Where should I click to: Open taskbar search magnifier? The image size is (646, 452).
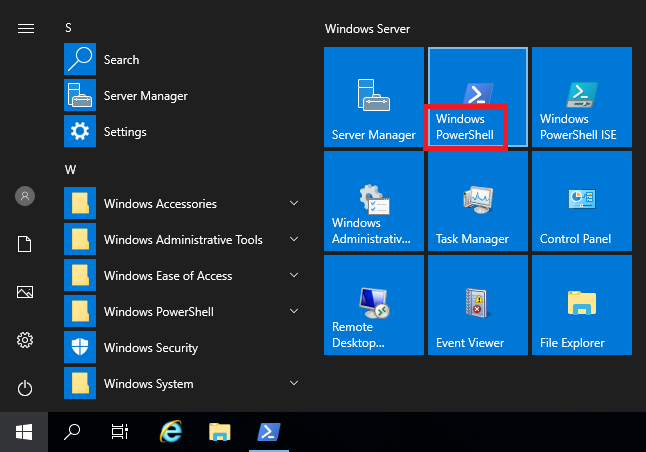coord(72,432)
